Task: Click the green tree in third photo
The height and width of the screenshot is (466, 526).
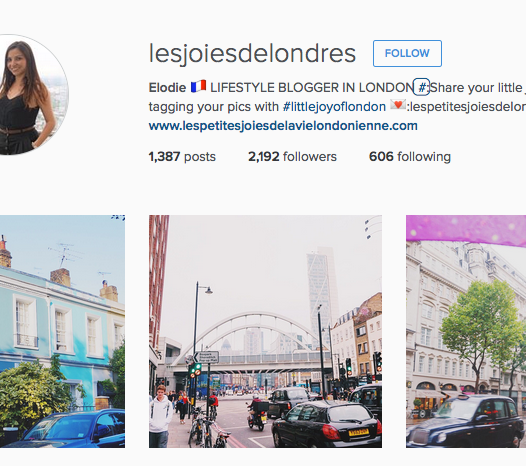Action: pyautogui.click(x=481, y=330)
